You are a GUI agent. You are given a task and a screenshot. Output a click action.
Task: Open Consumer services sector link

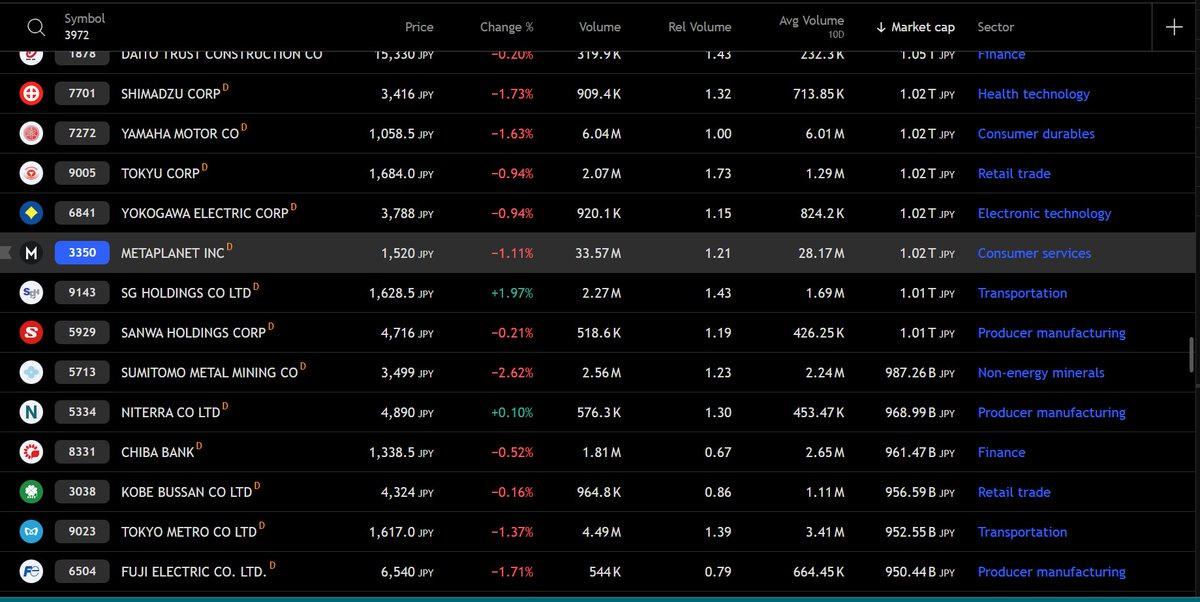pyautogui.click(x=1034, y=254)
